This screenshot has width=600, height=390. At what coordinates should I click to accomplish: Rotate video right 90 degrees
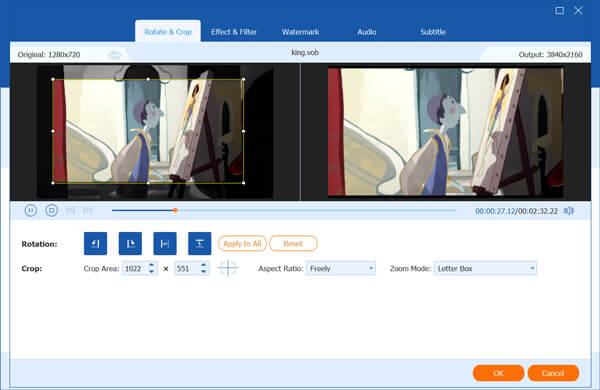(130, 243)
